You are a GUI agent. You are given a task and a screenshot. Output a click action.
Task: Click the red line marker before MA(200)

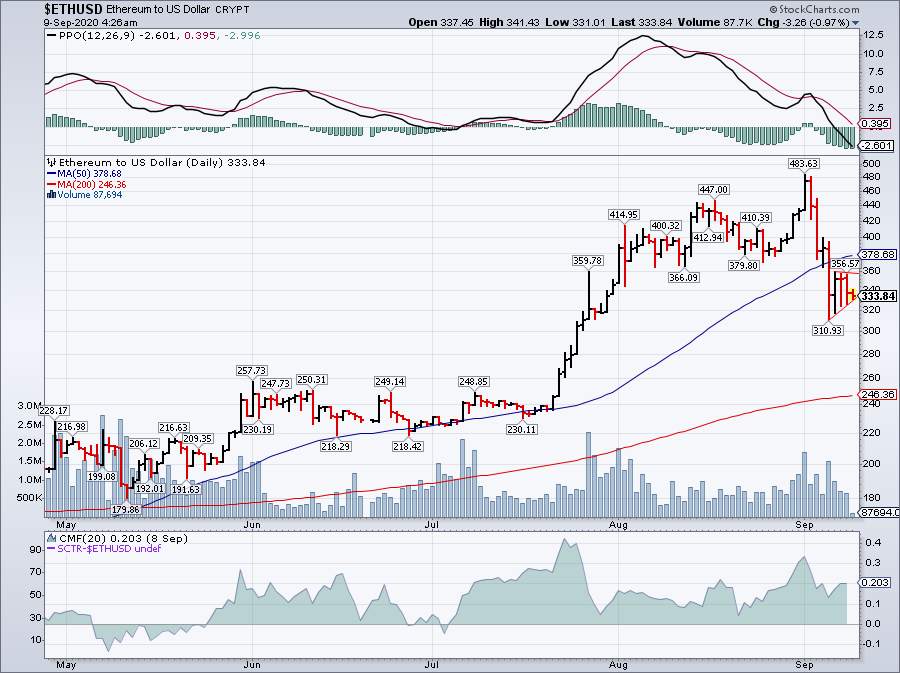coord(51,184)
